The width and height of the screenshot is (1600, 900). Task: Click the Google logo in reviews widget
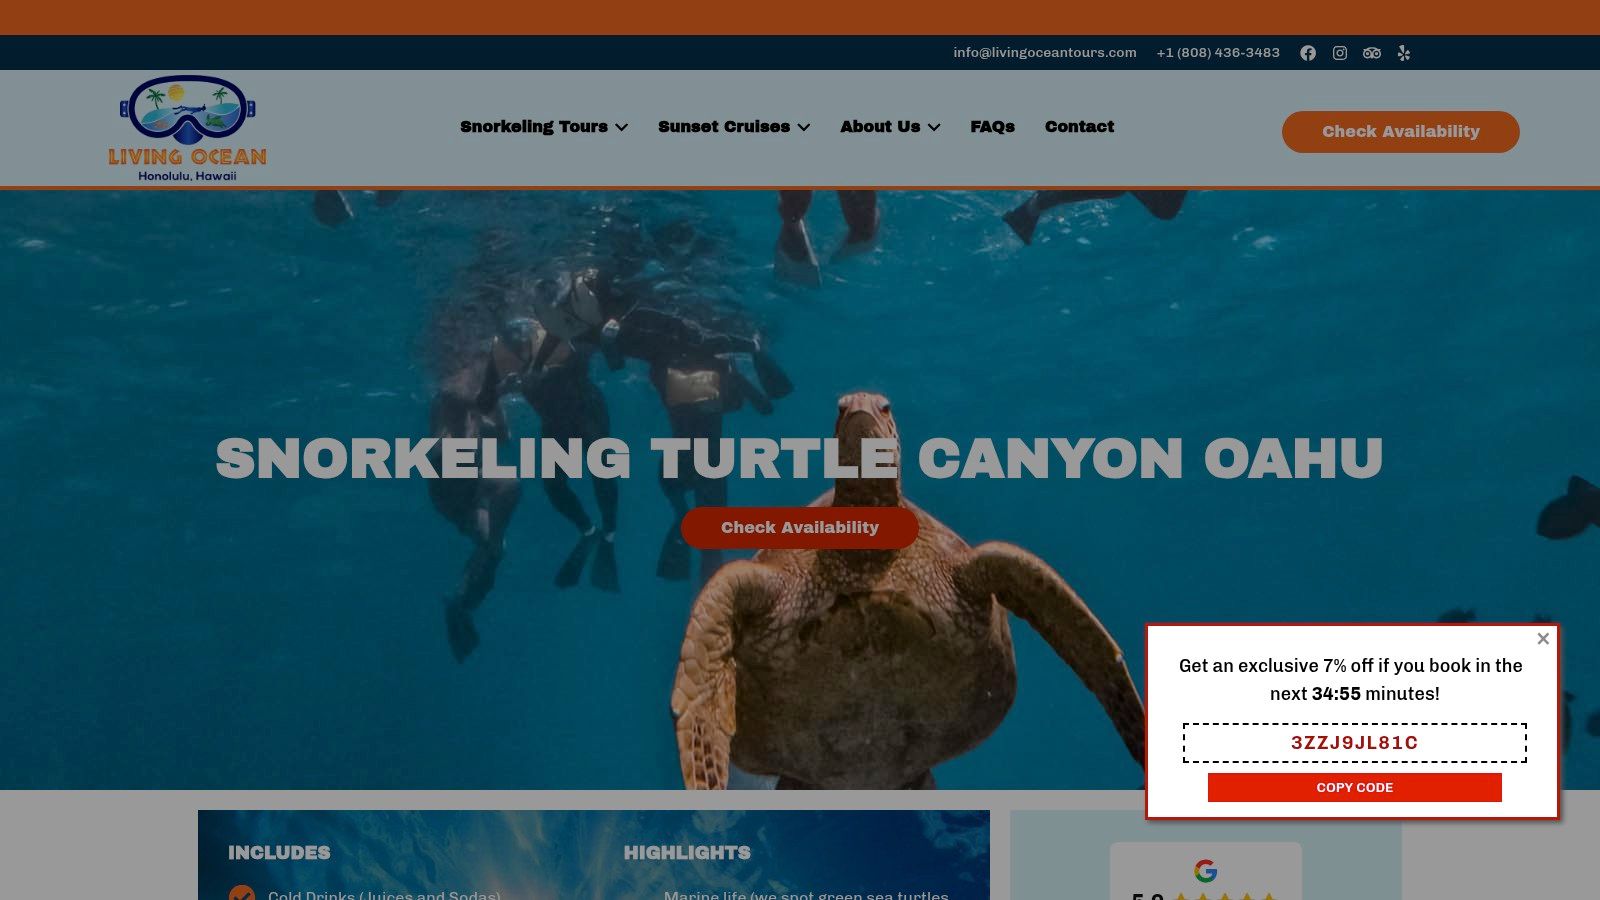(x=1206, y=871)
